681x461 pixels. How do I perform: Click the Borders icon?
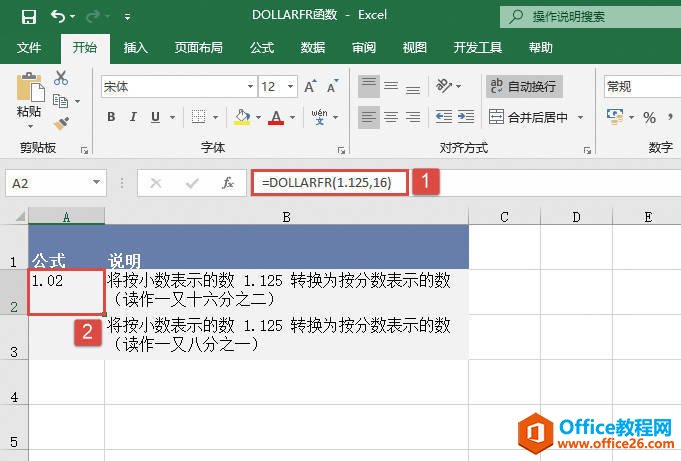pos(198,116)
